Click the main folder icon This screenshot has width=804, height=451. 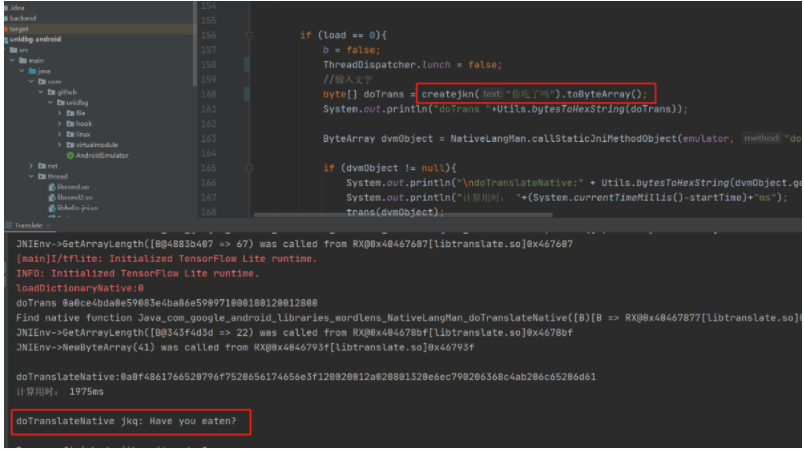23,60
